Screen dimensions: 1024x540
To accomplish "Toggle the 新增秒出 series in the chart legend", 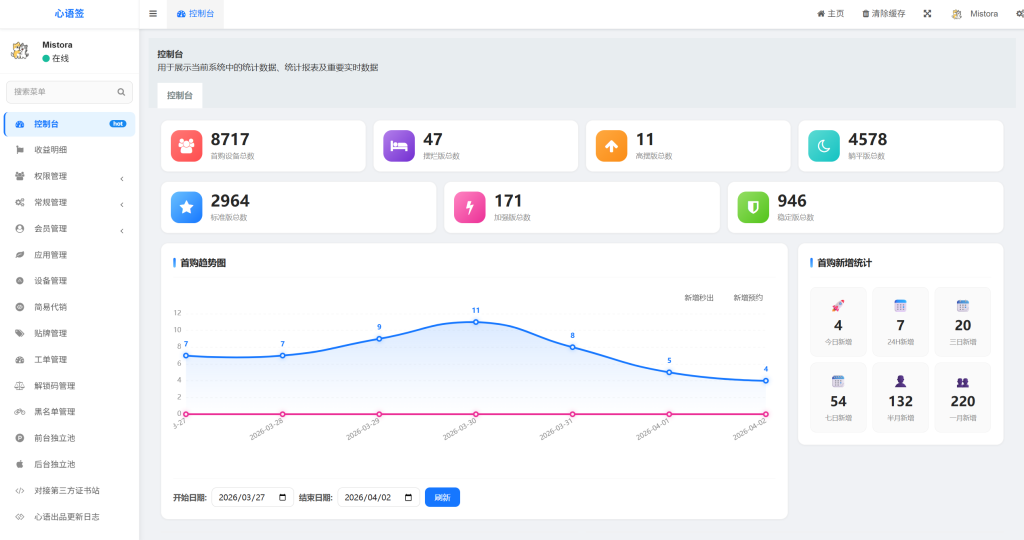I will [699, 298].
